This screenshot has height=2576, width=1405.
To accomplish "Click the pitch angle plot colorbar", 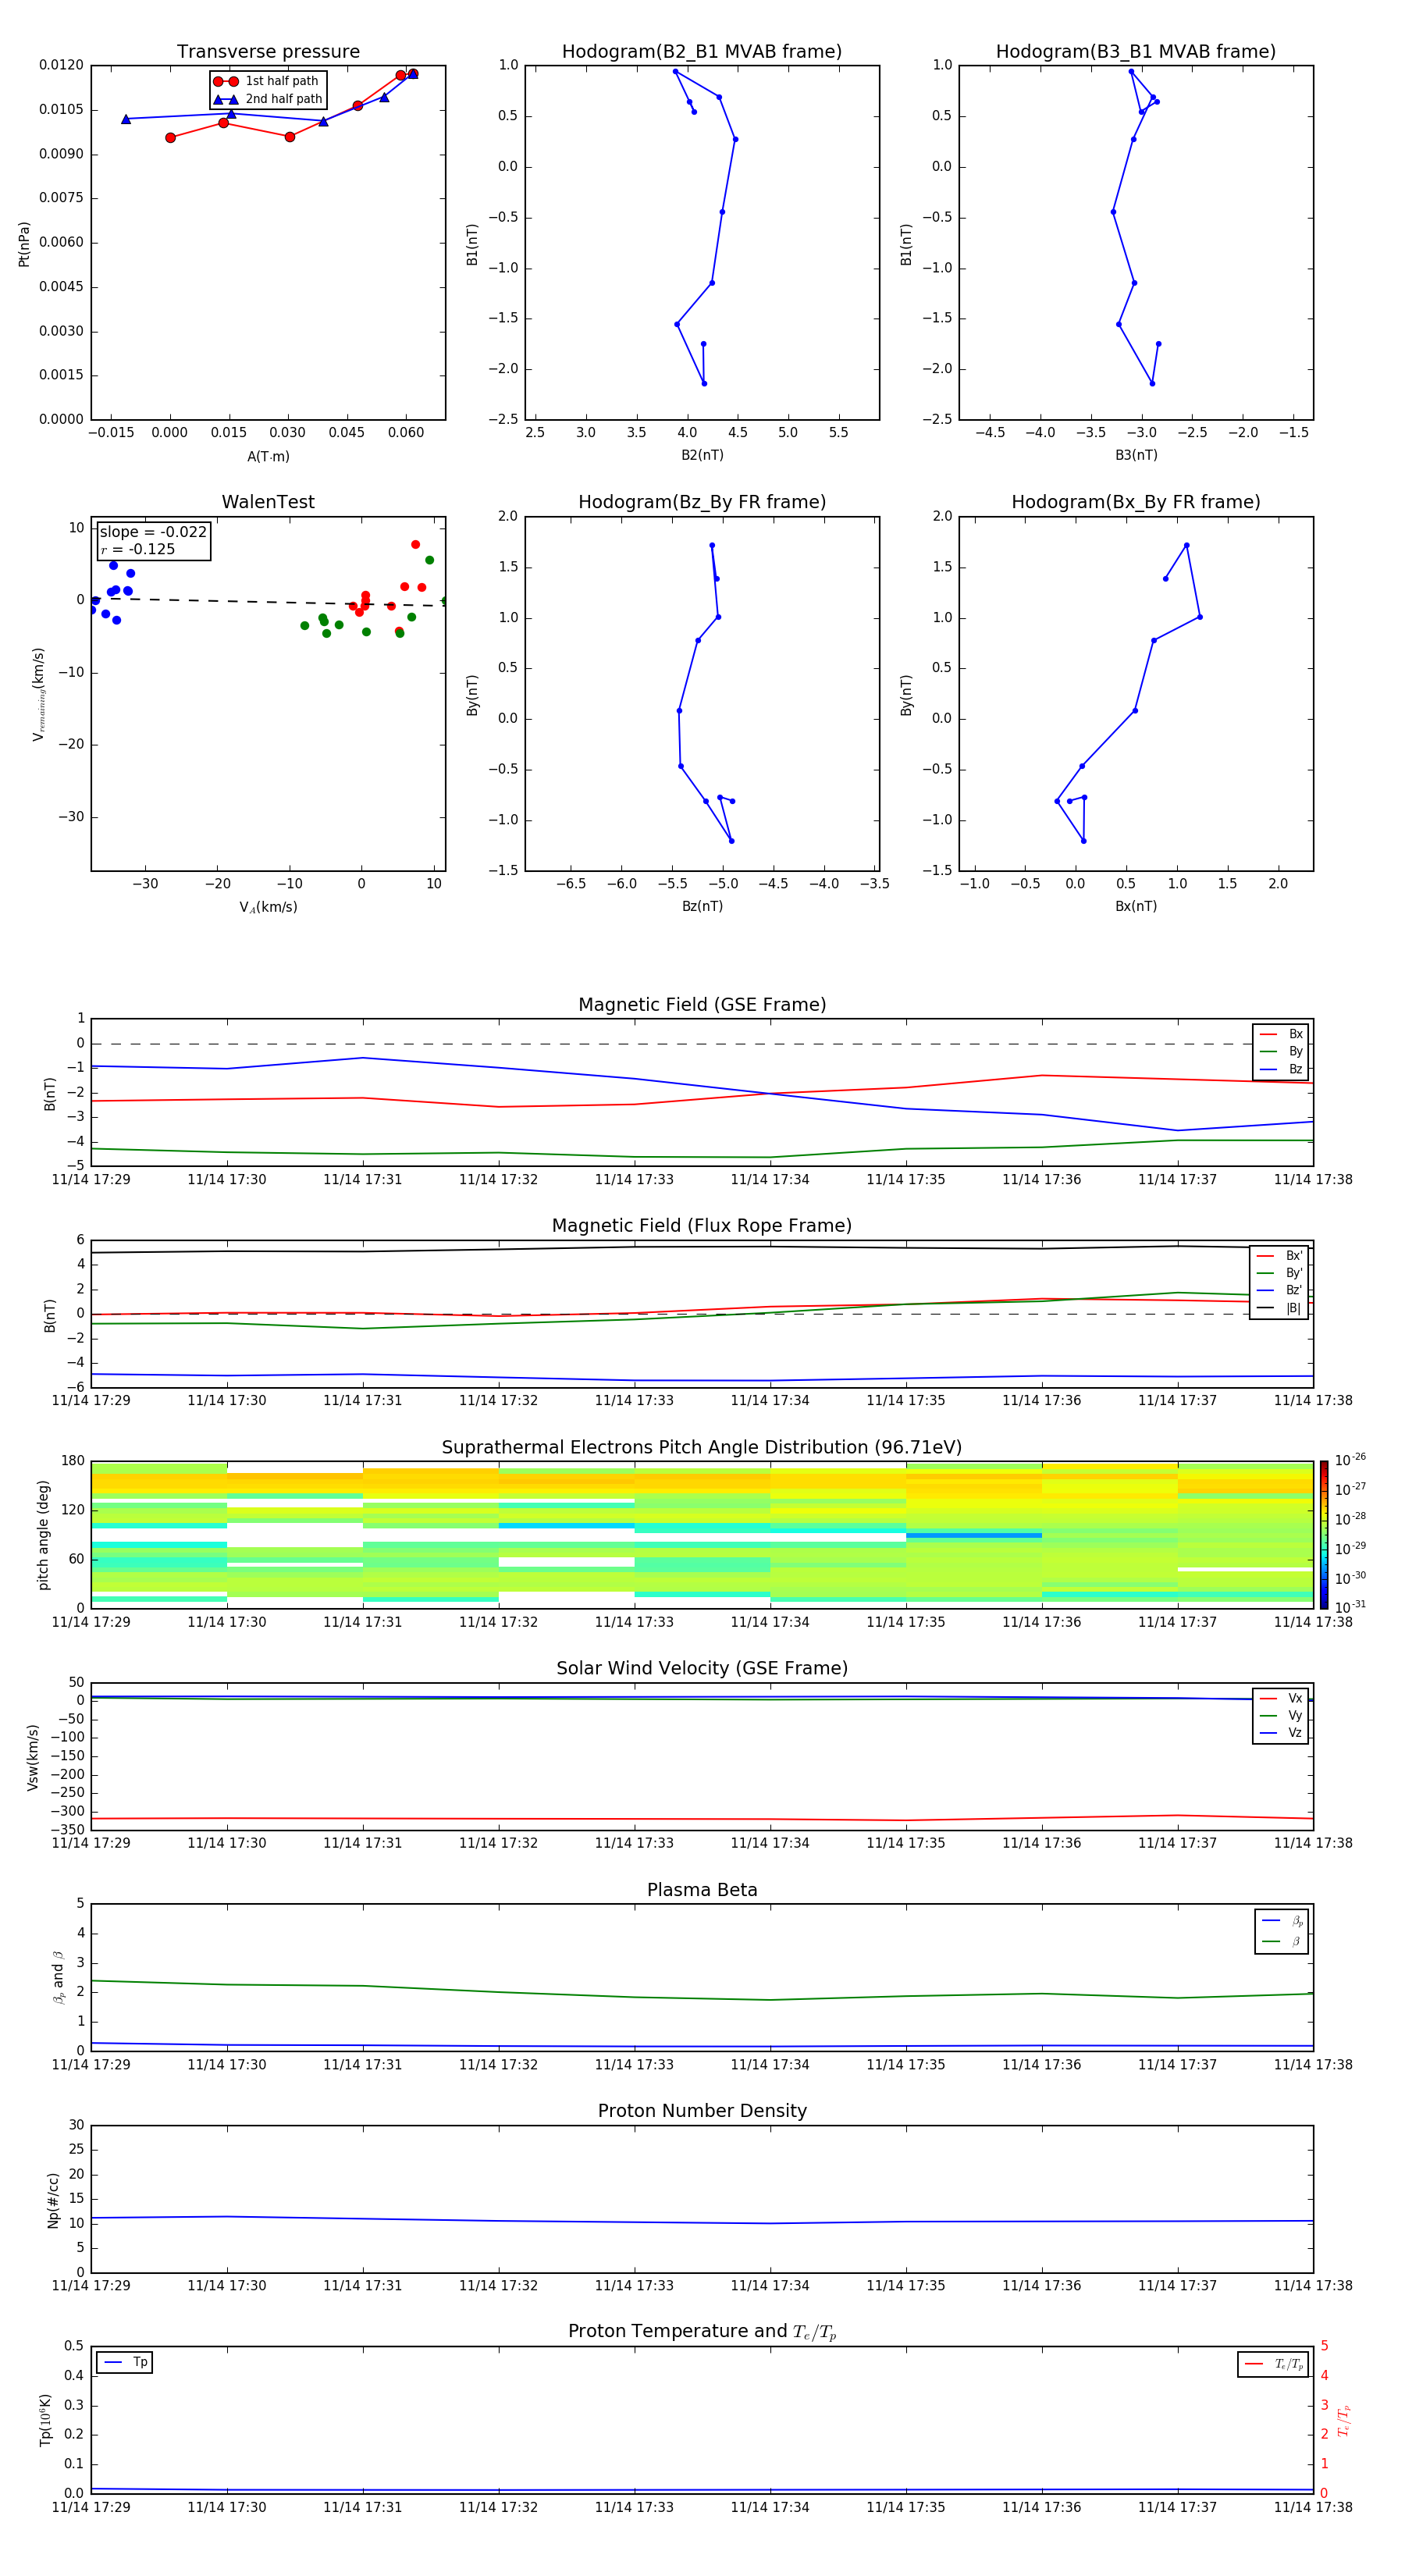I will tap(1324, 1534).
